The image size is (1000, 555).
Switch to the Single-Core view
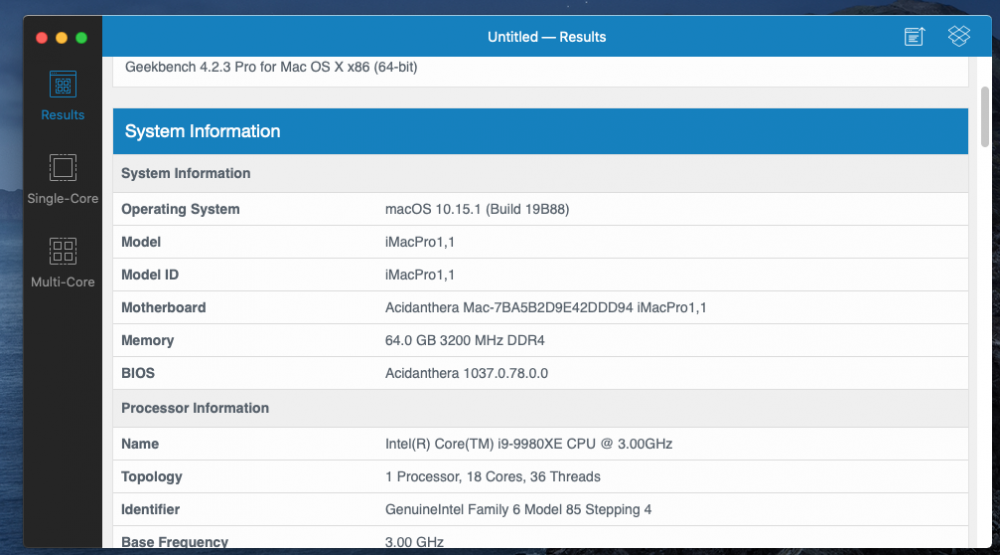pos(62,179)
